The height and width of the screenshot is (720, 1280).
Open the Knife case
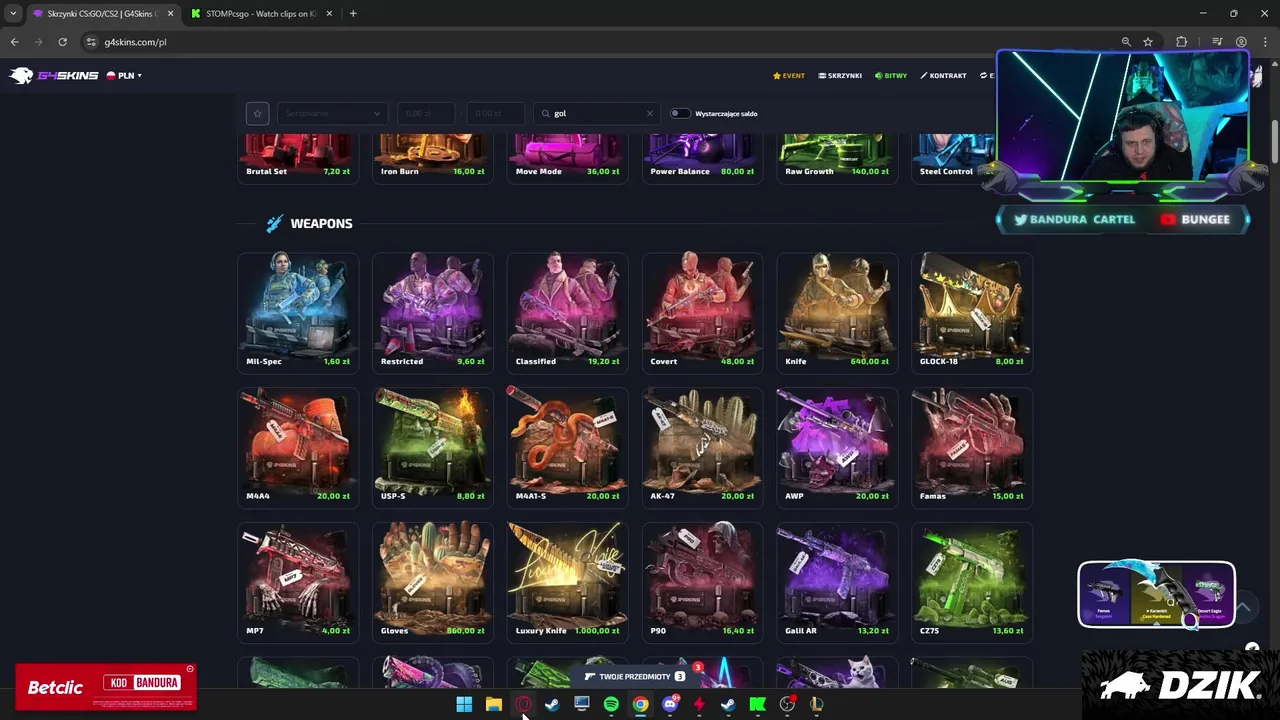[837, 311]
